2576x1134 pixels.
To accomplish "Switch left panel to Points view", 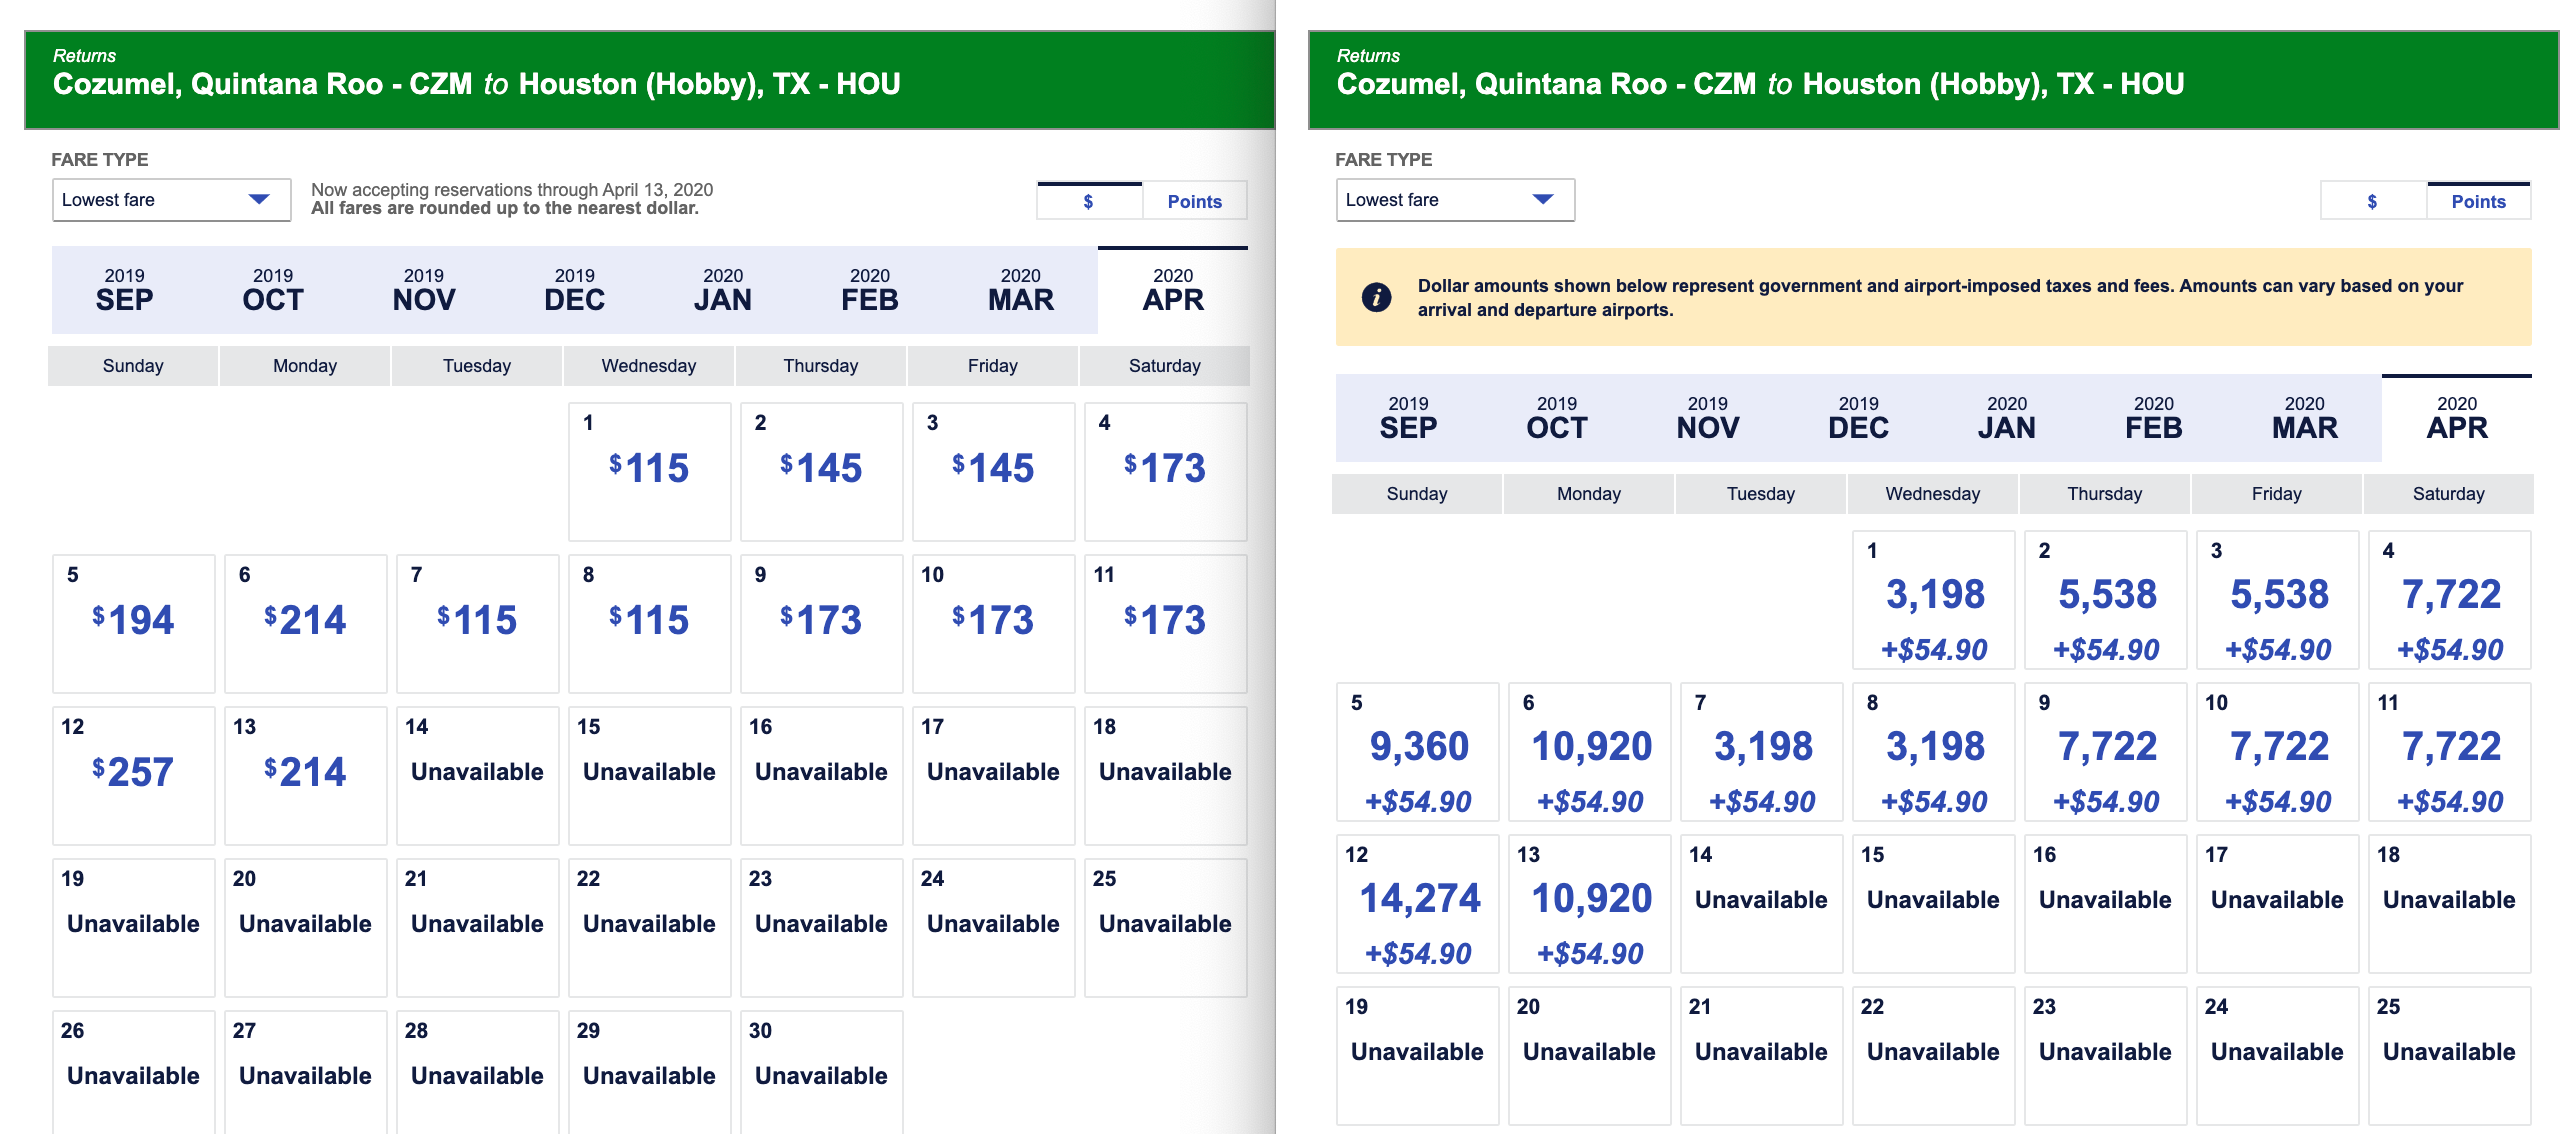I will pyautogui.click(x=1194, y=201).
